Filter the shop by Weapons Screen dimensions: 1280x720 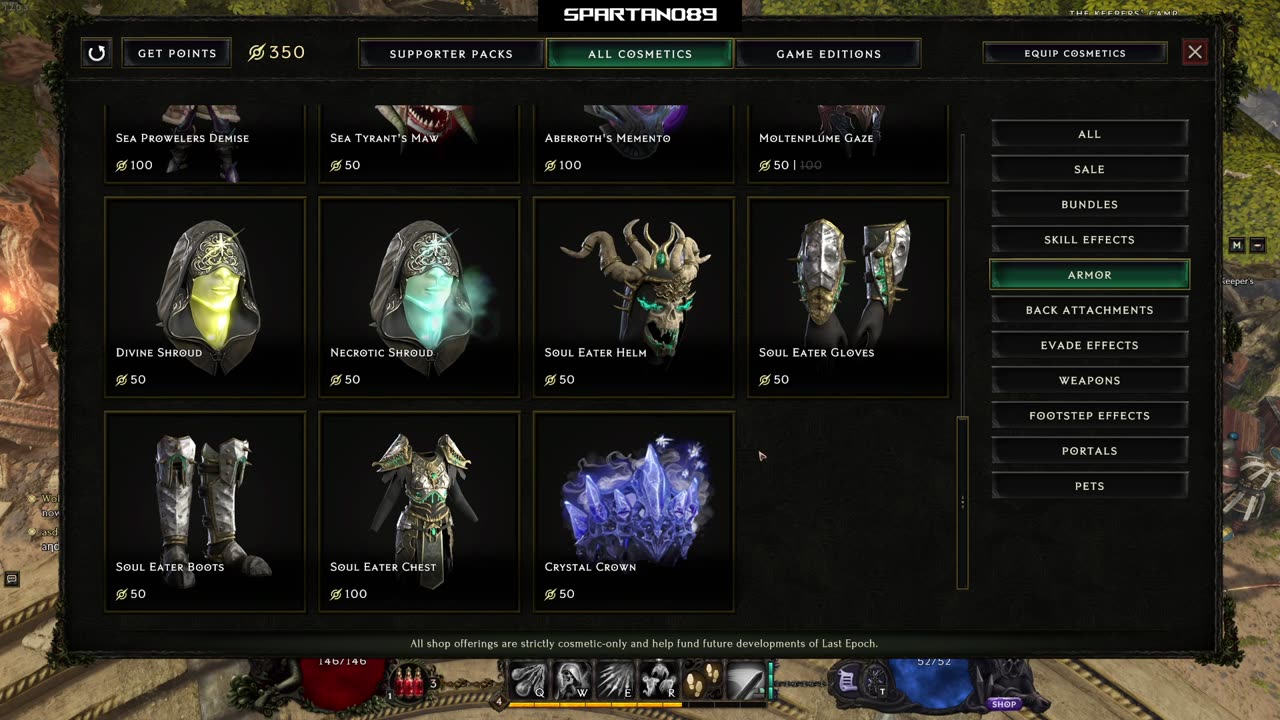tap(1090, 380)
